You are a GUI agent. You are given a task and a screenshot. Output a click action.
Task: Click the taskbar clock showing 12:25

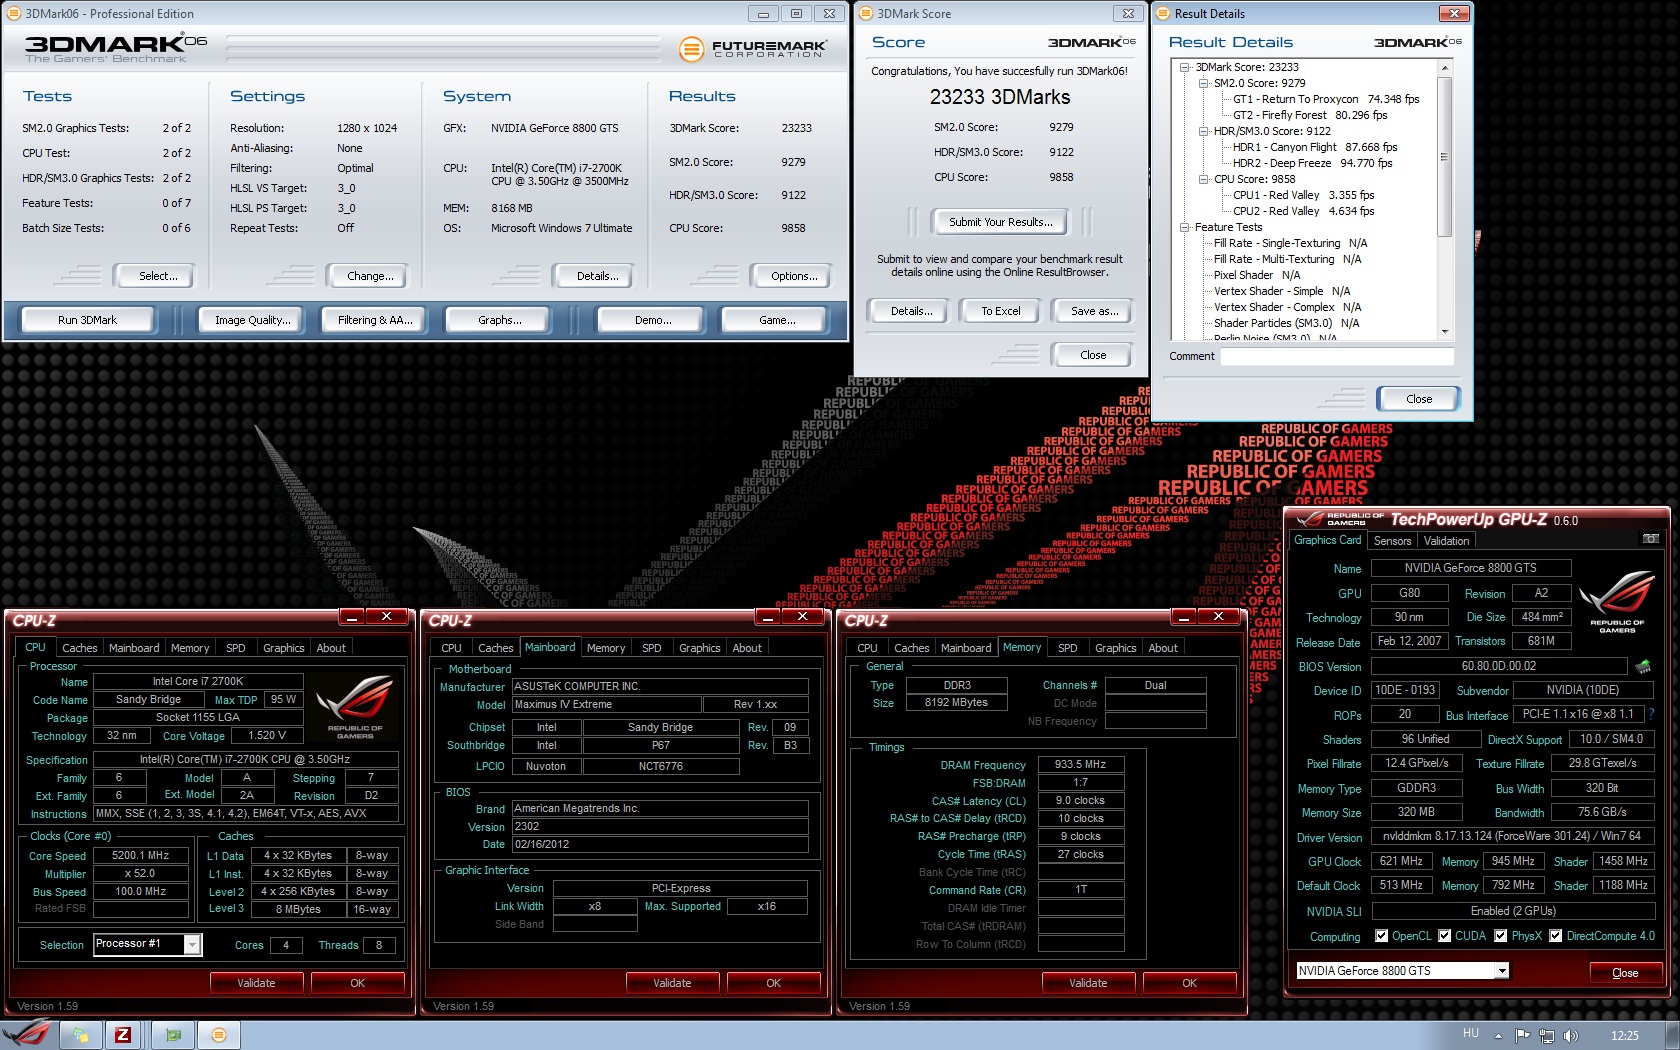tap(1625, 1035)
